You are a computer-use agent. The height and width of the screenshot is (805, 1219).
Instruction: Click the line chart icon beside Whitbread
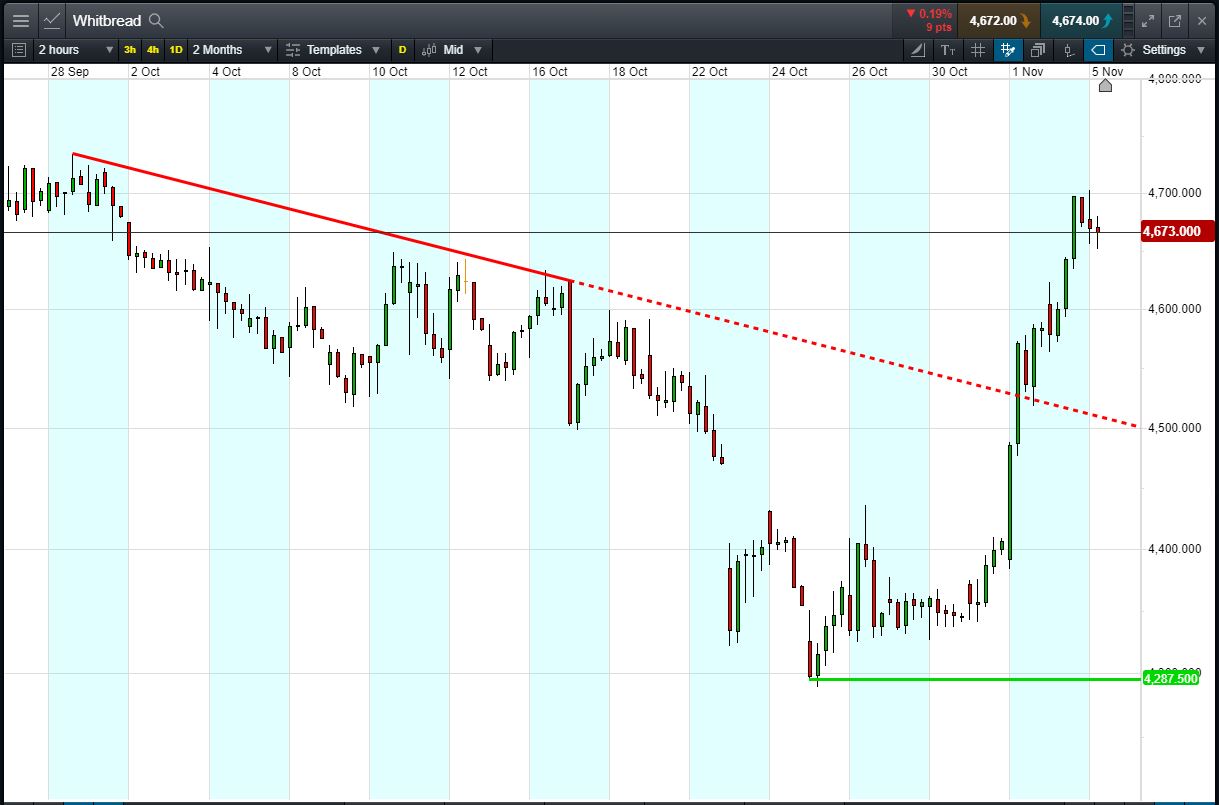pos(53,20)
